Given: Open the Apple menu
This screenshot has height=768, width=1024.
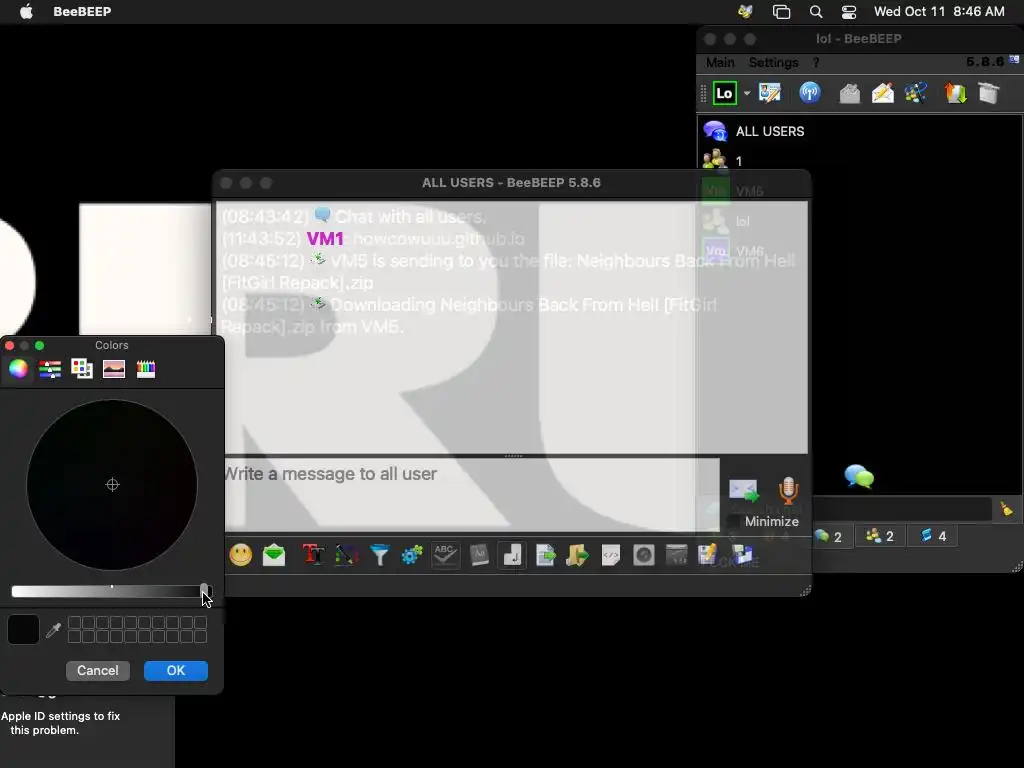Looking at the screenshot, I should (26, 11).
